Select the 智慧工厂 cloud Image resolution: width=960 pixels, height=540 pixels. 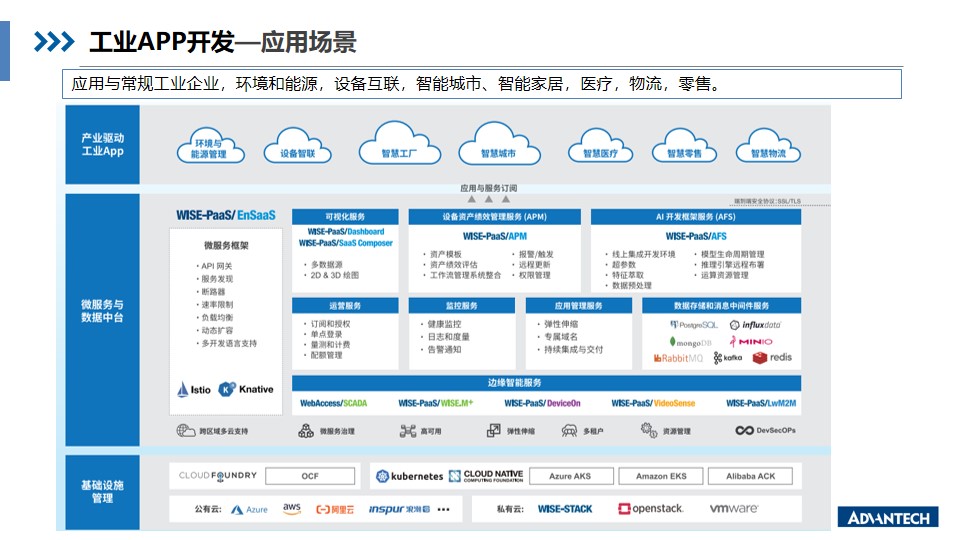[399, 143]
